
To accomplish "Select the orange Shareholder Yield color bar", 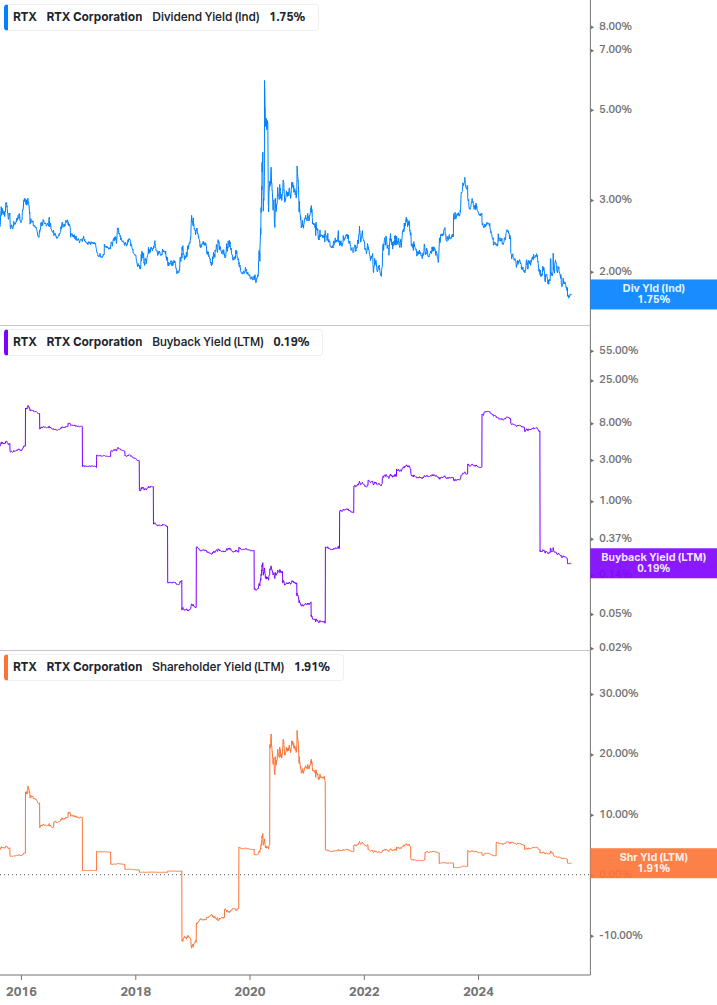I will click(6, 667).
